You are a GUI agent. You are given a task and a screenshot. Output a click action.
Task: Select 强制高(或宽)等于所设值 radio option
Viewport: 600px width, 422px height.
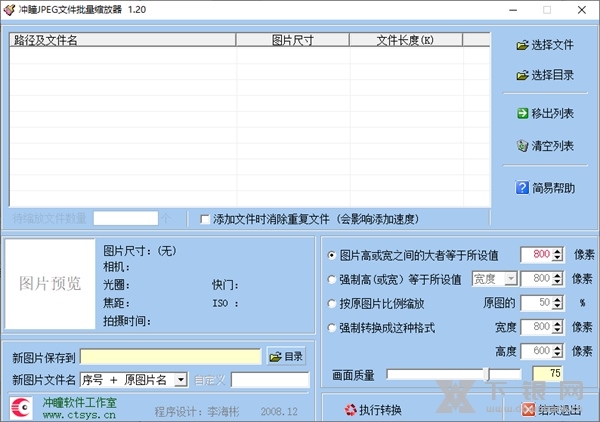tap(332, 279)
